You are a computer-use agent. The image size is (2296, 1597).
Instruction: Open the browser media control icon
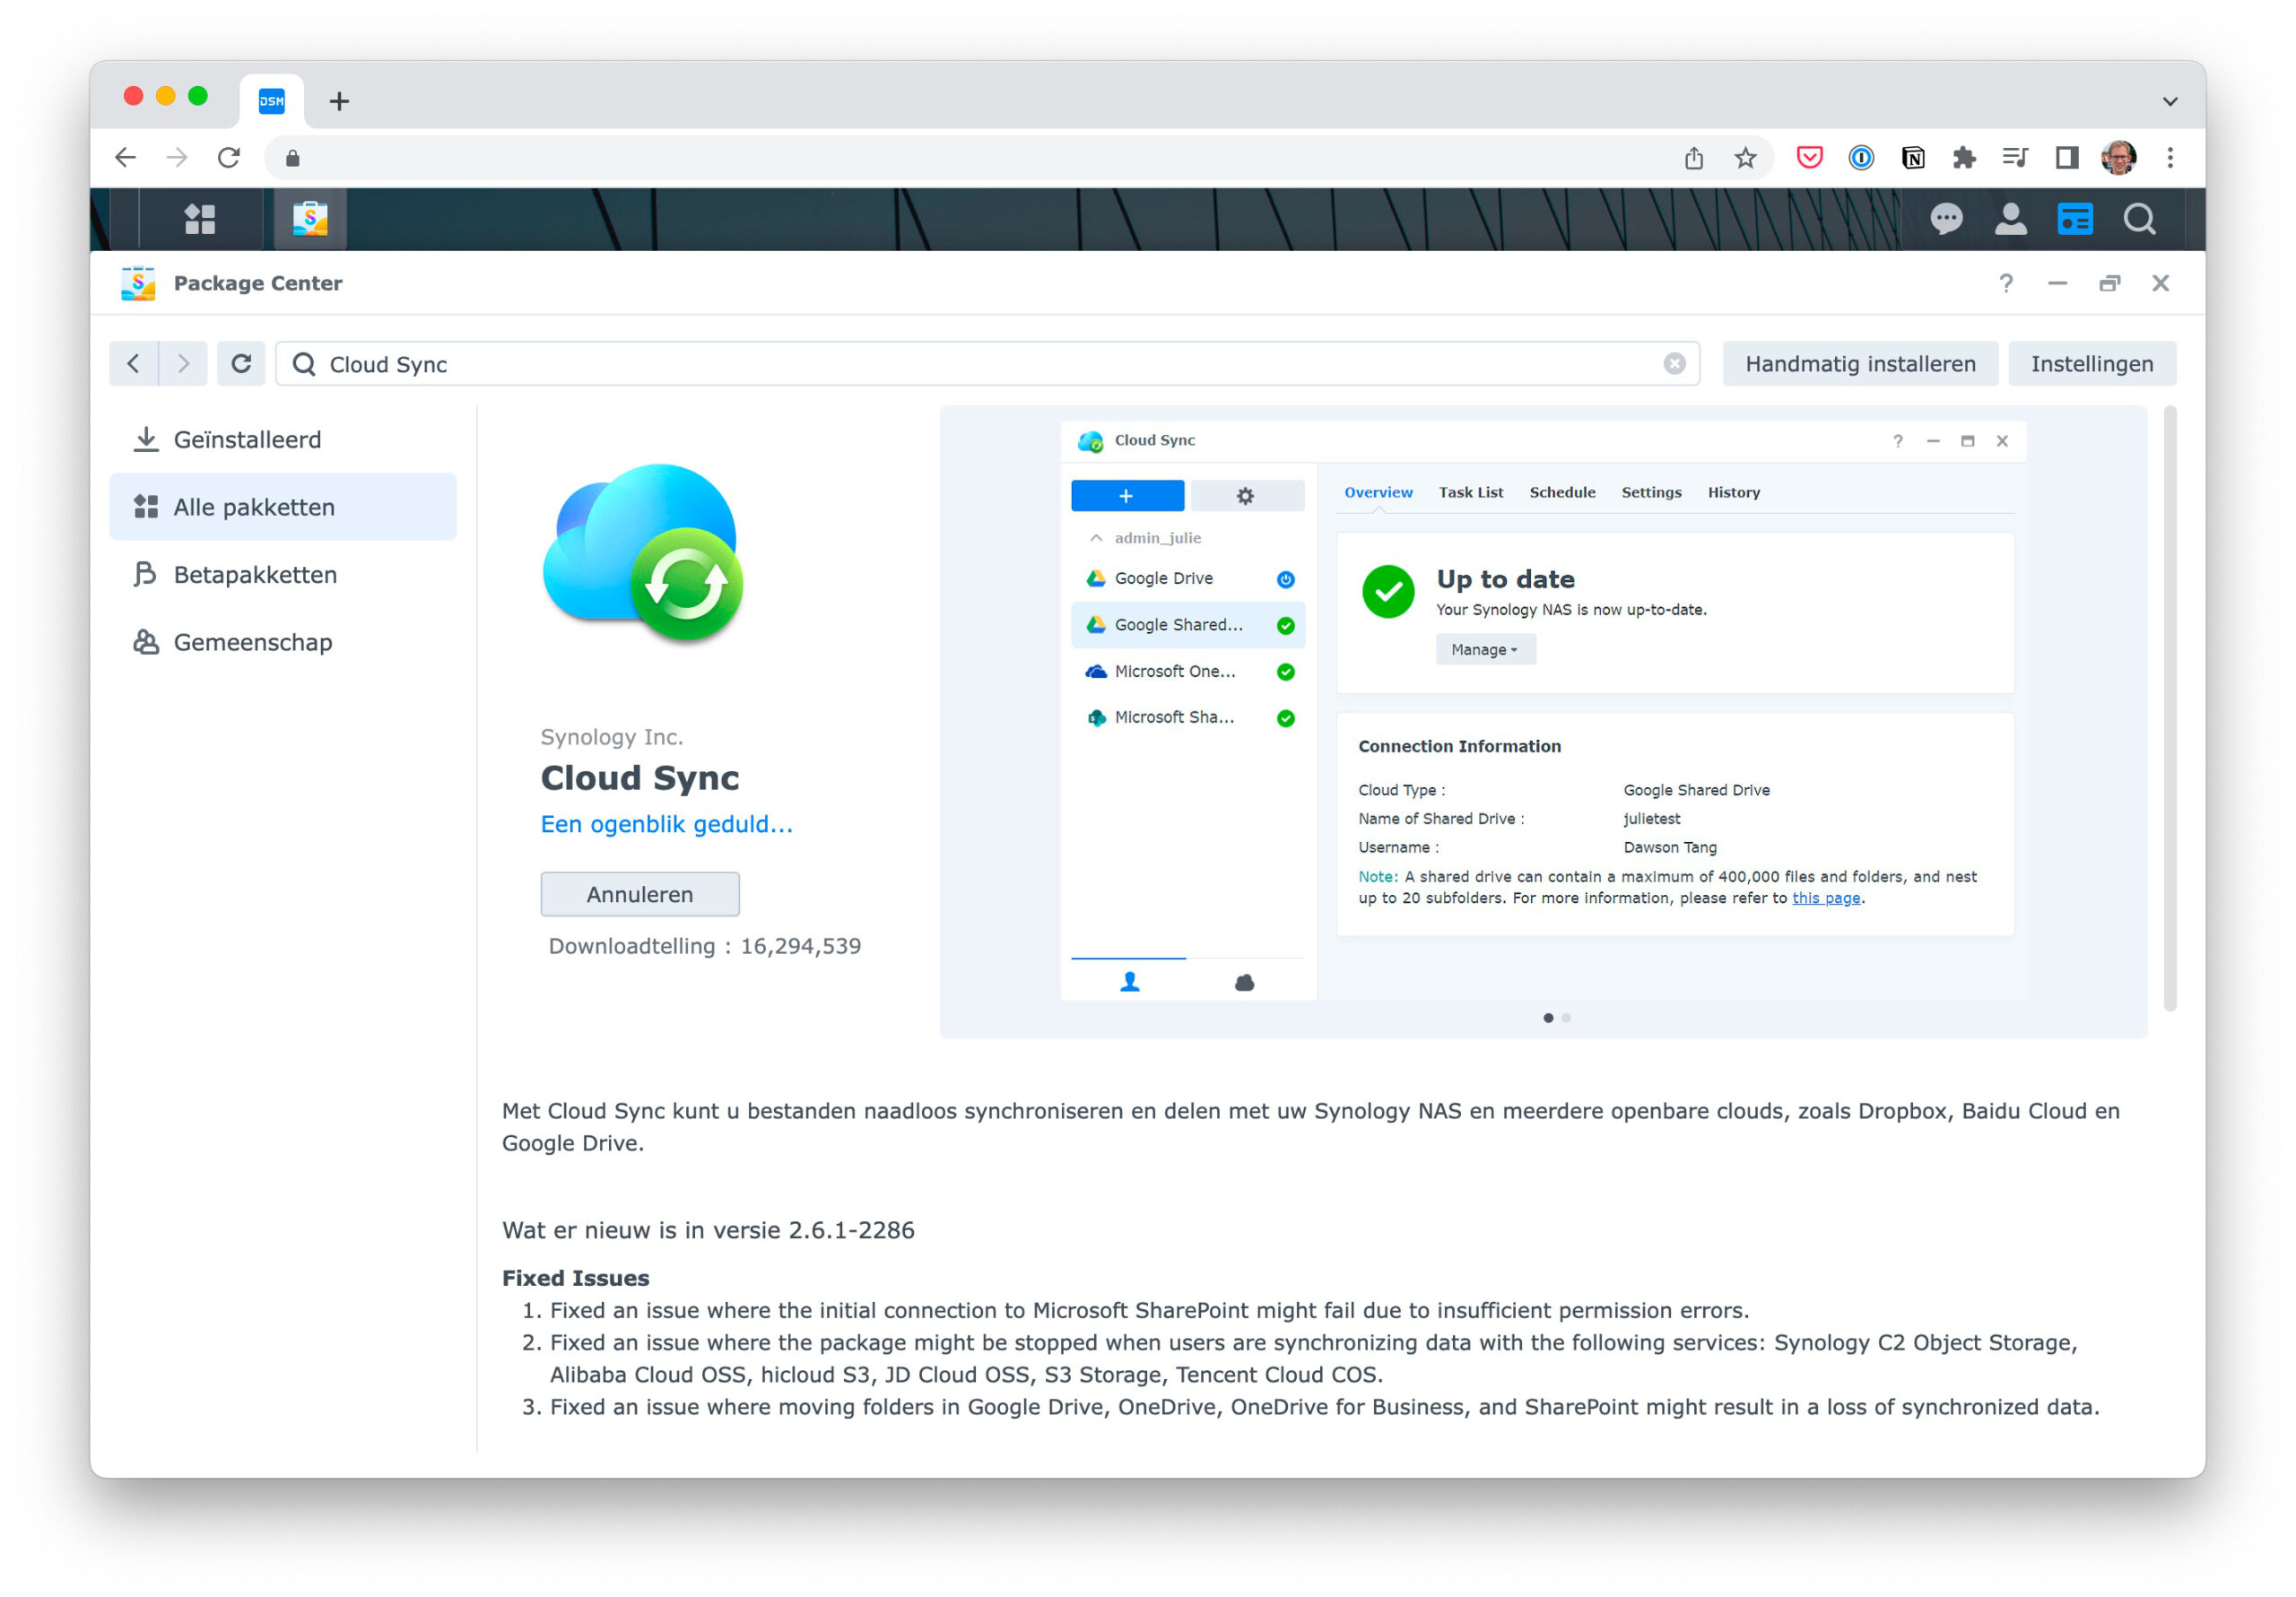point(2014,158)
